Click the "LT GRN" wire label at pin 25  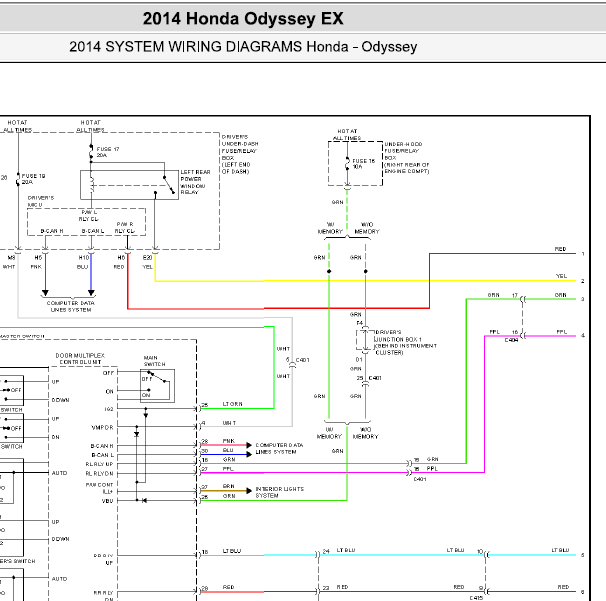tap(232, 404)
